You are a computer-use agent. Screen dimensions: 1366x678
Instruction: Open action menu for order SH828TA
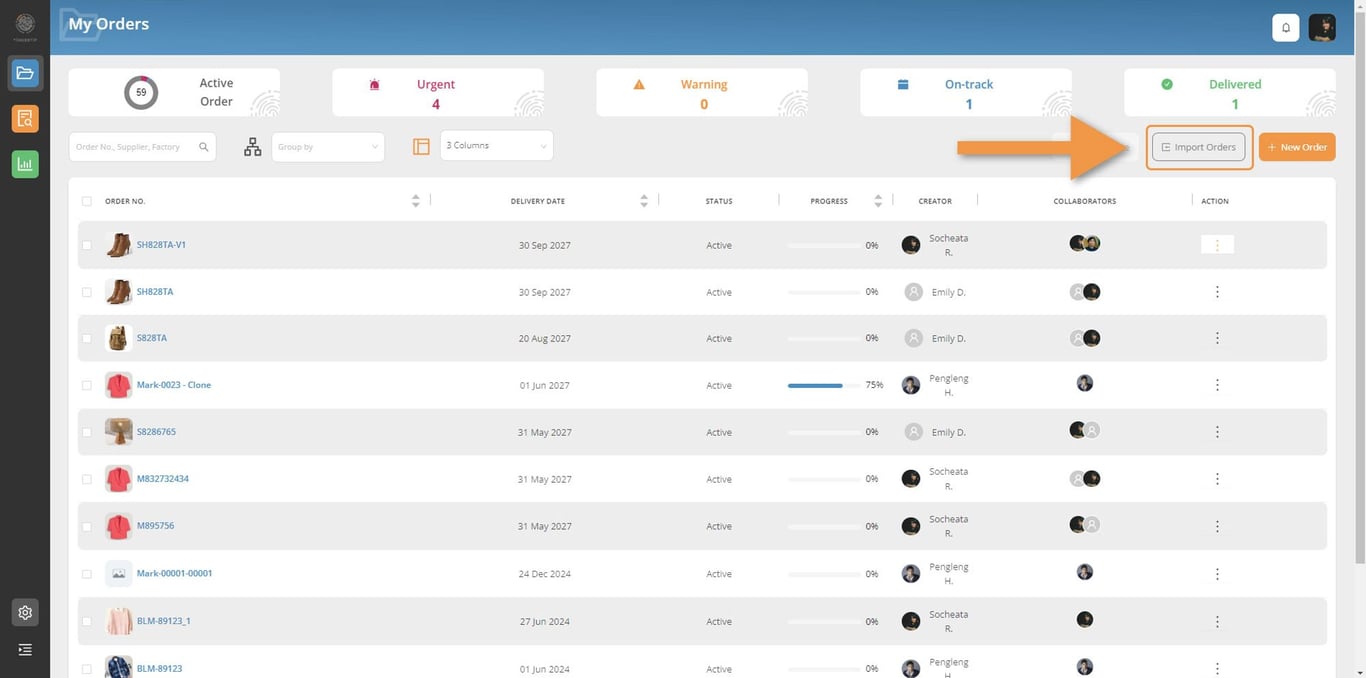(1217, 292)
